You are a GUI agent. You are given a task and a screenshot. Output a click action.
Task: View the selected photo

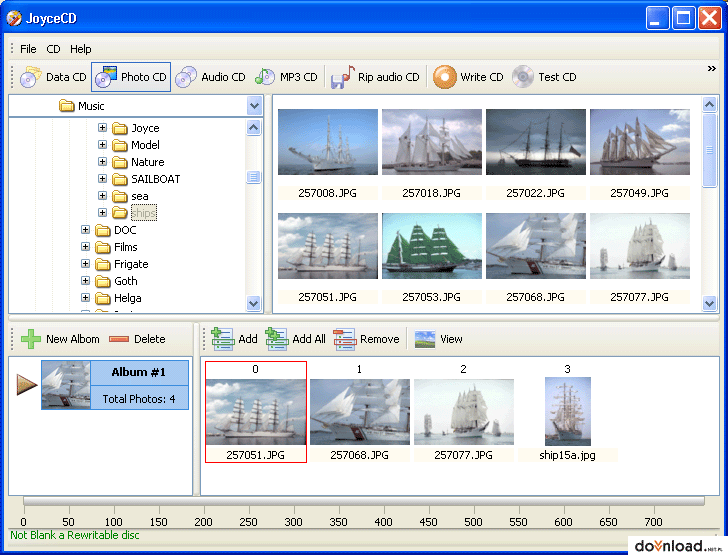[438, 339]
